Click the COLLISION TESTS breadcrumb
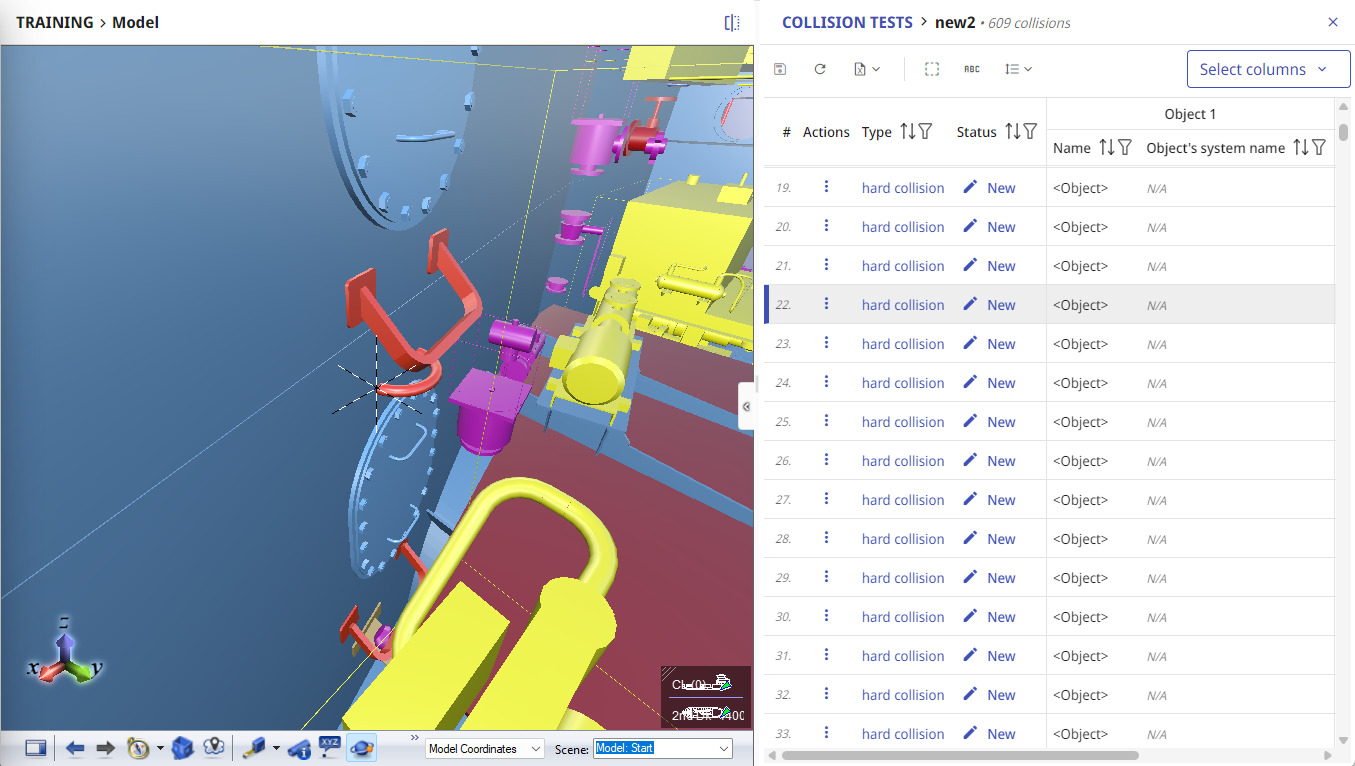Image resolution: width=1355 pixels, height=766 pixels. [846, 22]
